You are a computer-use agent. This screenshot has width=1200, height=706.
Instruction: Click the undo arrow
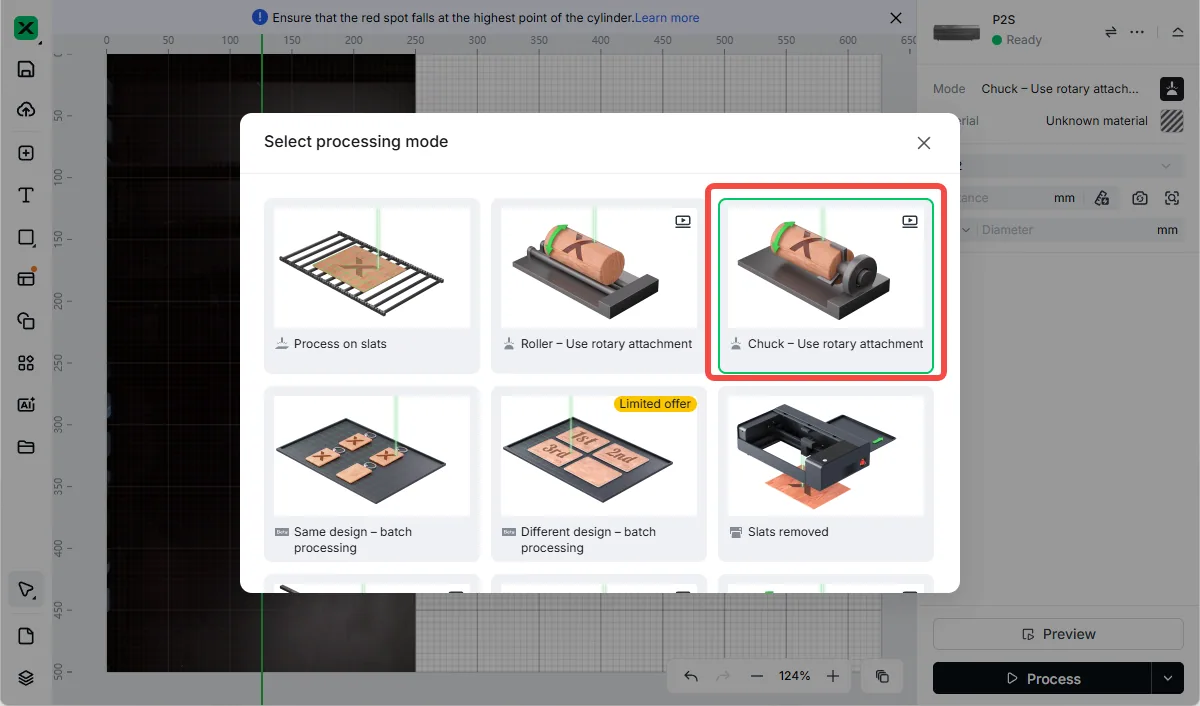point(691,676)
